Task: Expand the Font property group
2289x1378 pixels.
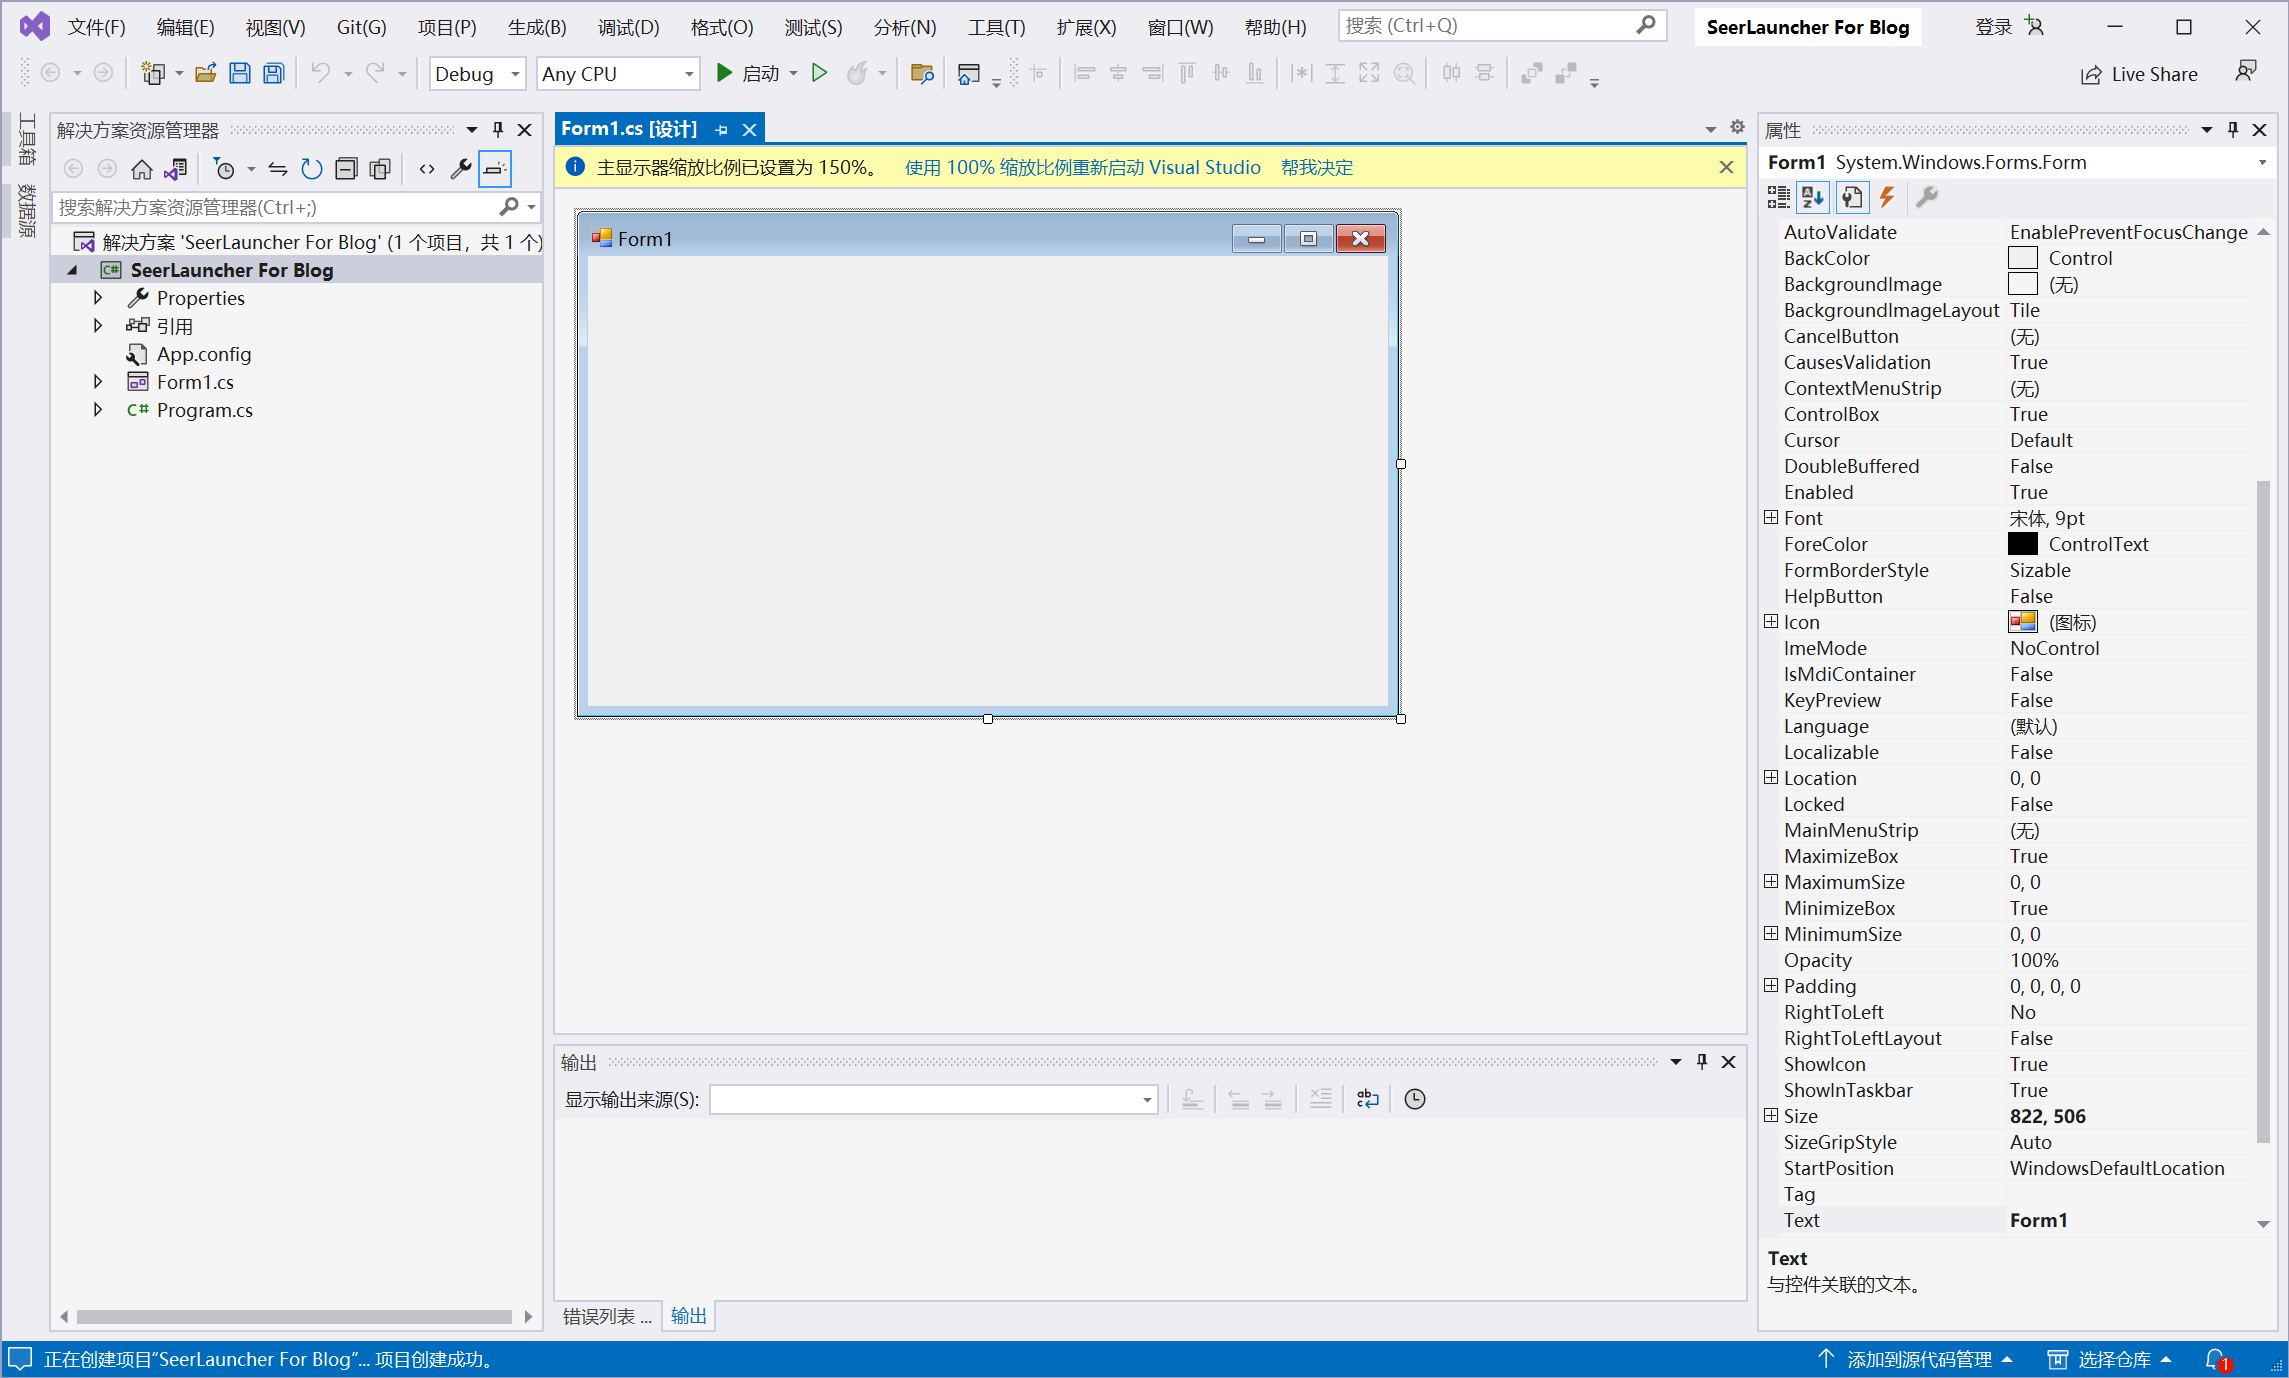Action: pos(1771,518)
